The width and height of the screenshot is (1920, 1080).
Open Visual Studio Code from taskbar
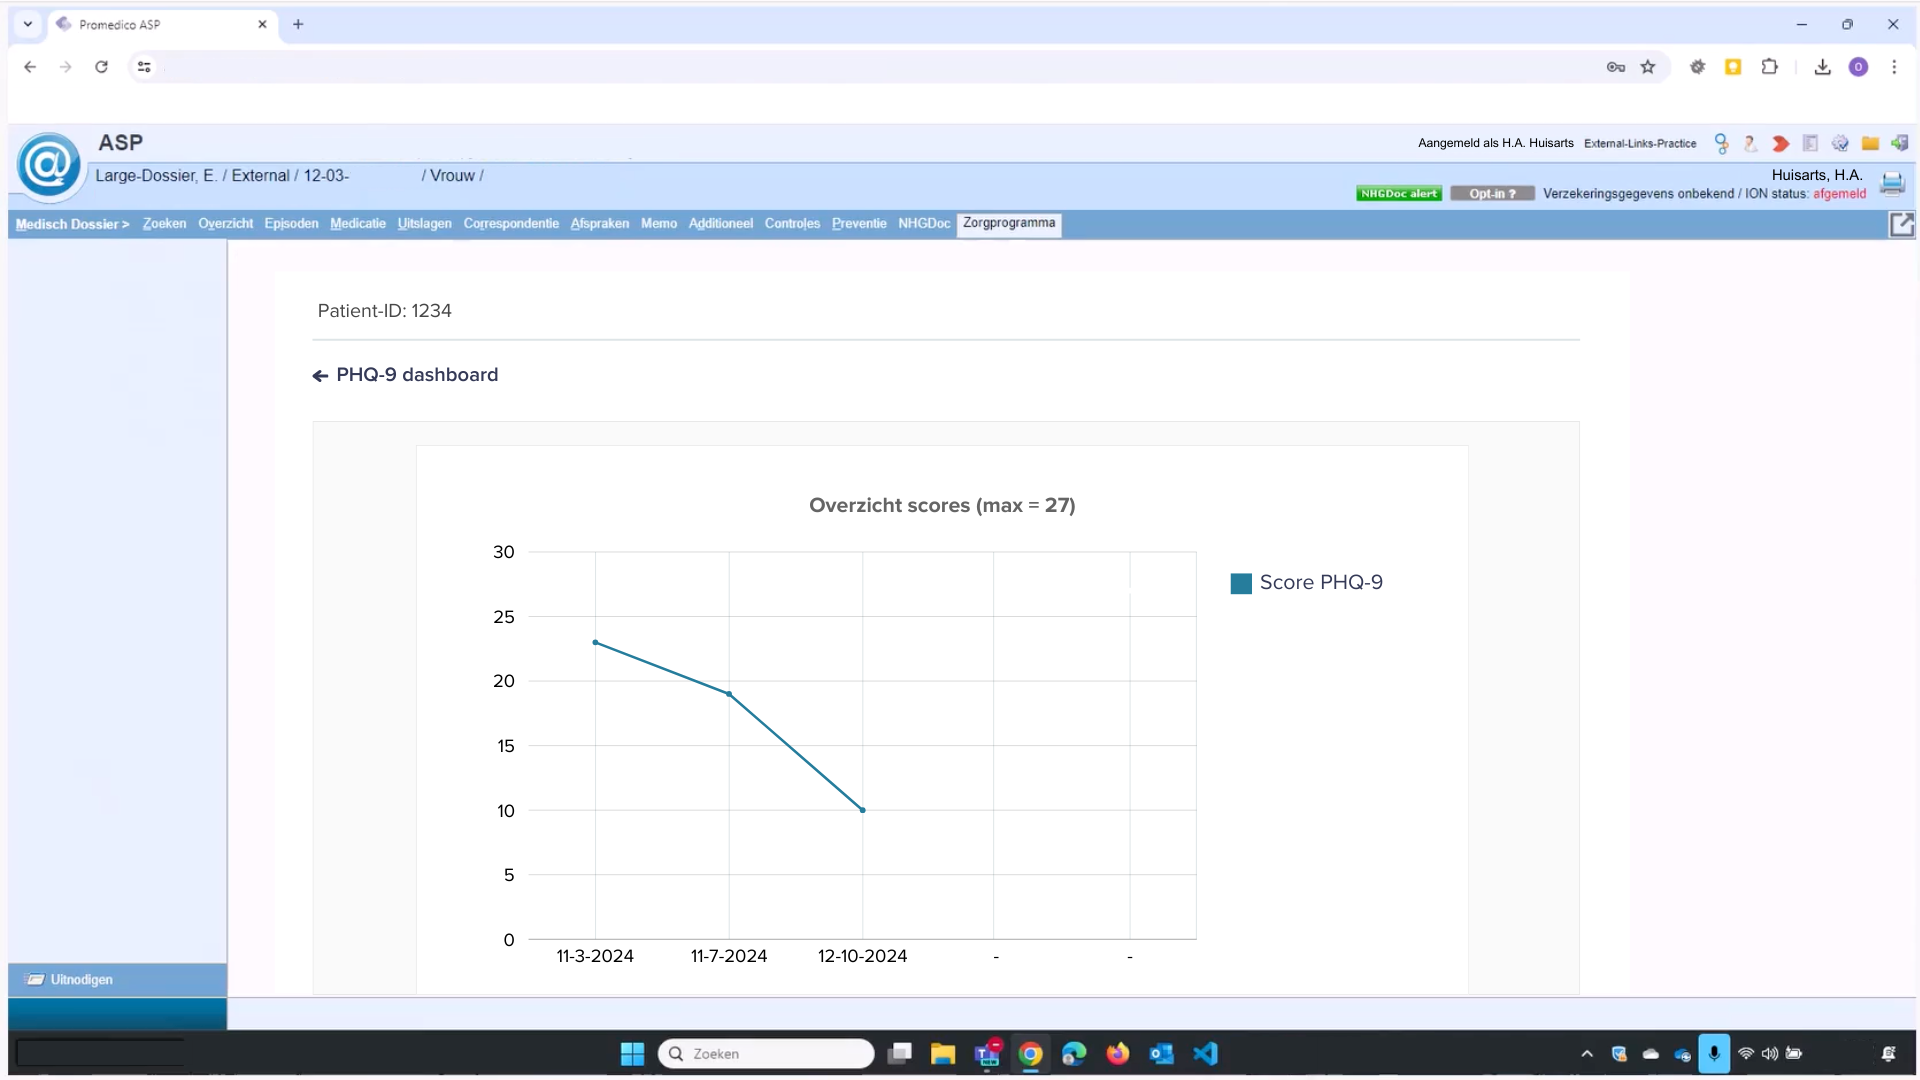pos(1205,1053)
